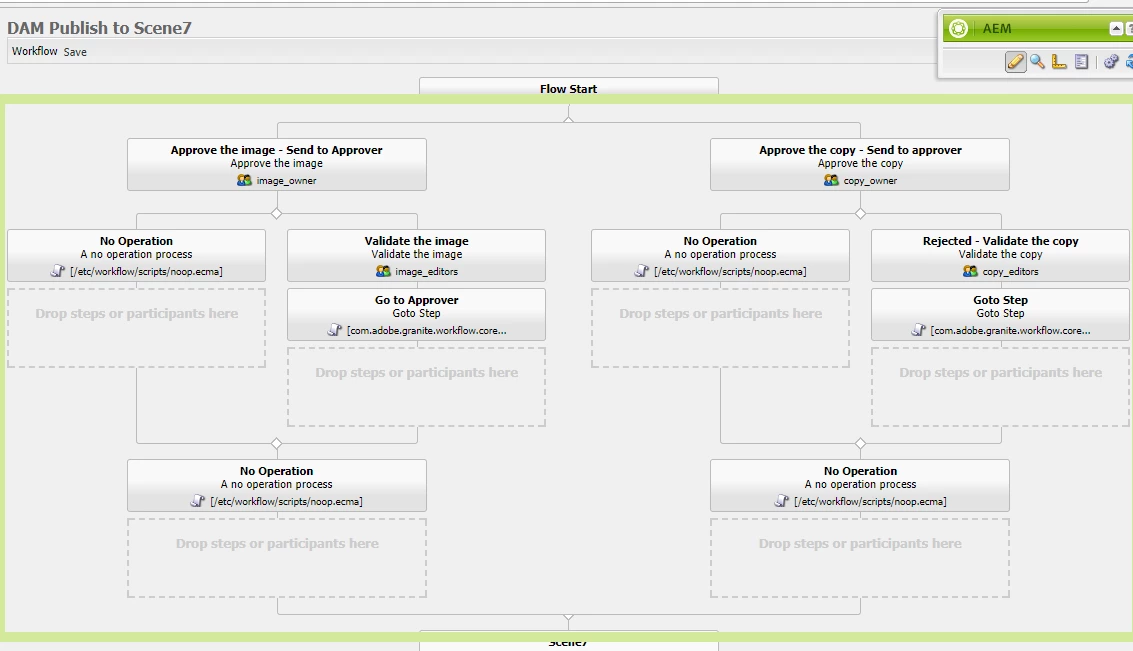Click the AEM logo in sidekick header
This screenshot has height=651, width=1133.
pyautogui.click(x=958, y=28)
